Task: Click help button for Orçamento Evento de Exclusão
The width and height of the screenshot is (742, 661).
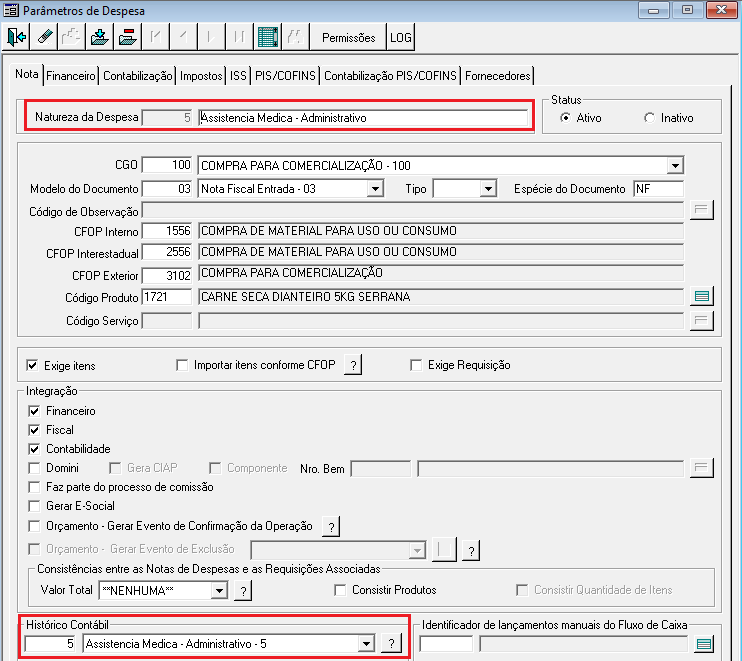Action: tap(471, 551)
